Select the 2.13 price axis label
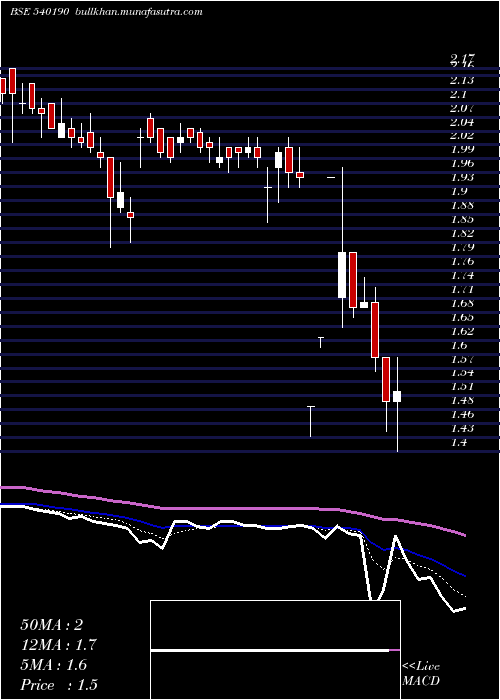 click(x=462, y=80)
